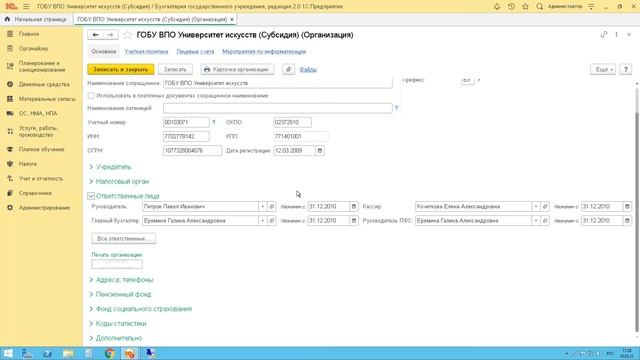The image size is (640, 360).
Task: Copy link to this organization form
Action: (604, 35)
